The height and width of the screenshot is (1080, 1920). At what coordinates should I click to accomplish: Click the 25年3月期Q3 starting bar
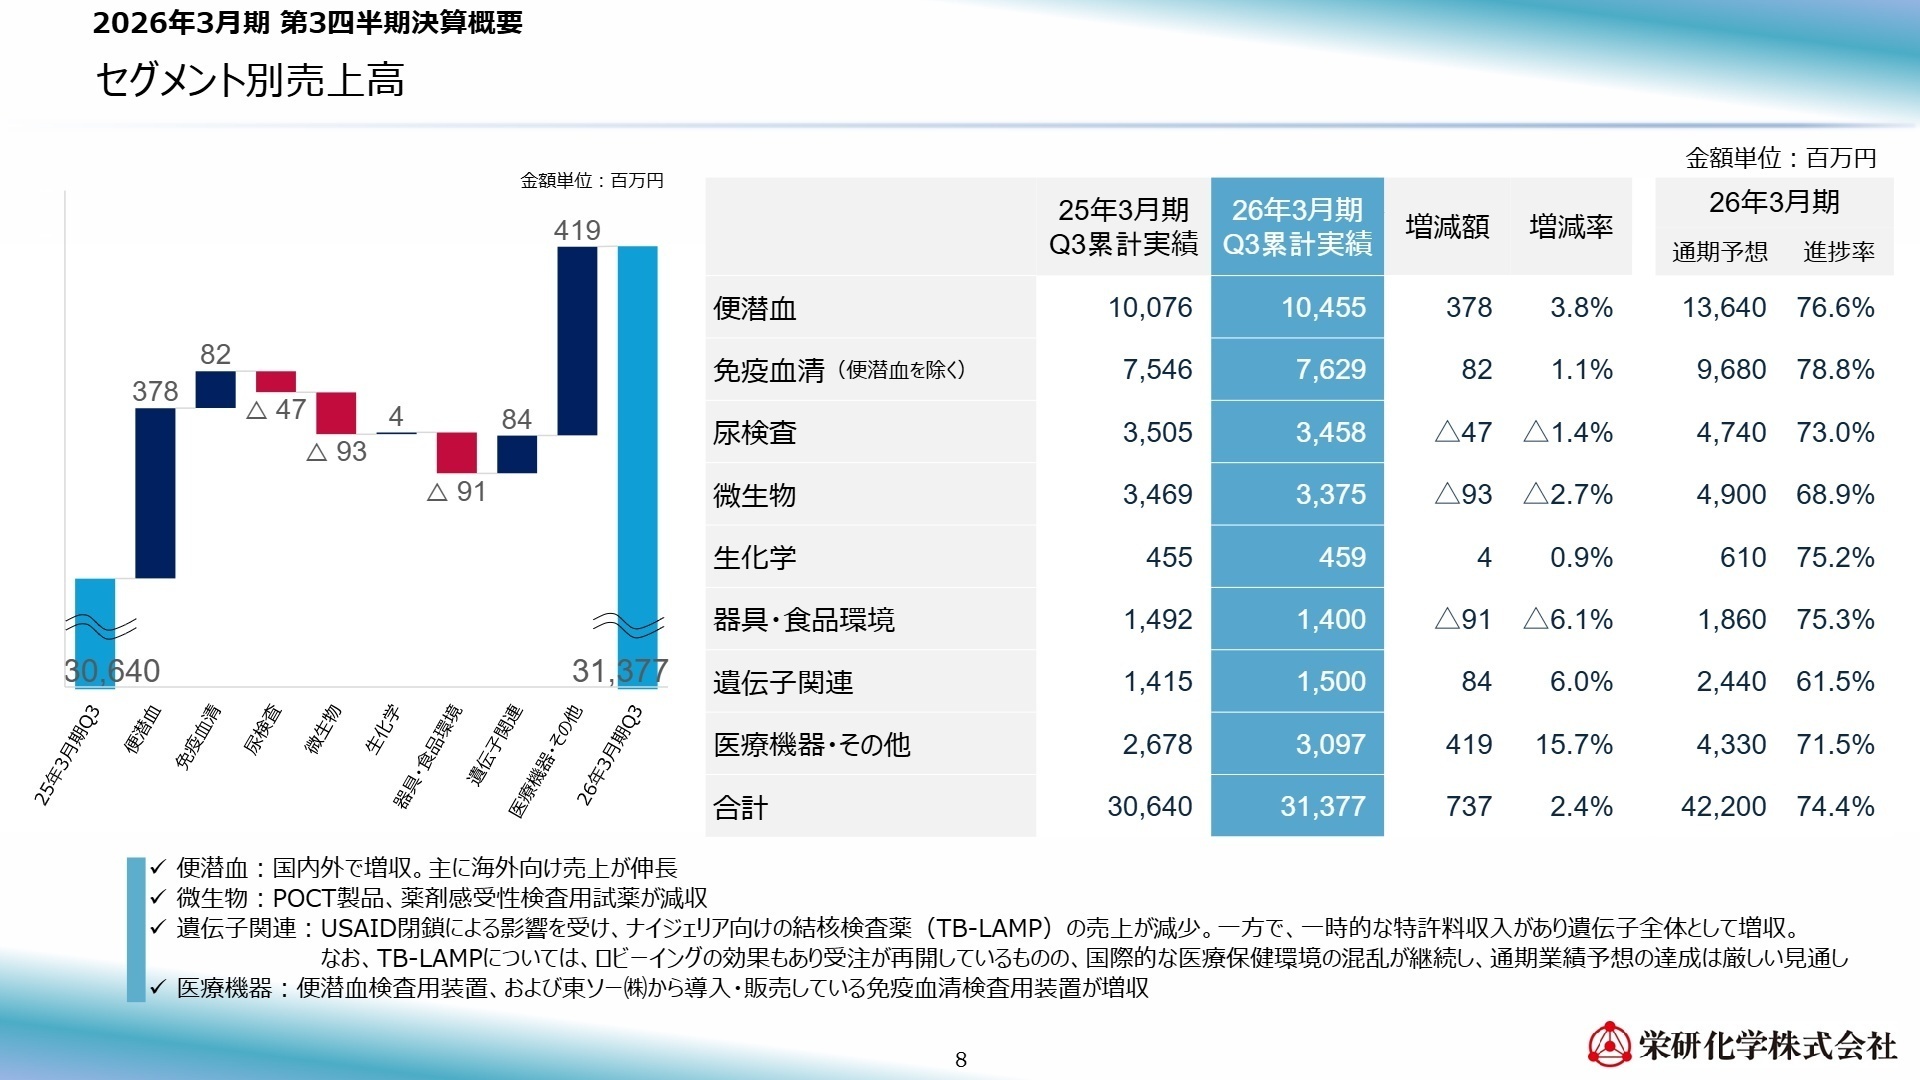95,630
